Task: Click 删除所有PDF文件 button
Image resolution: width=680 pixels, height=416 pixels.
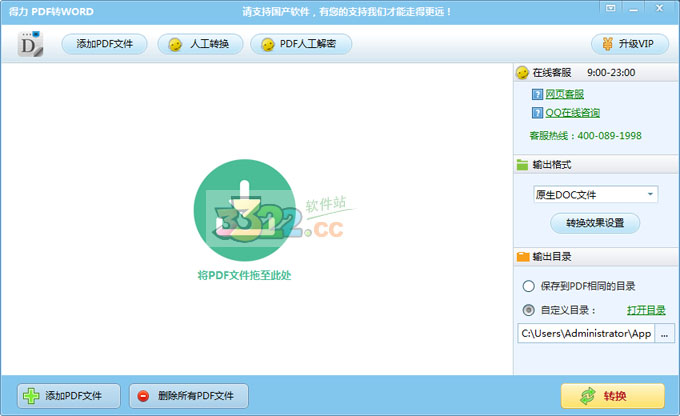Action: (189, 396)
